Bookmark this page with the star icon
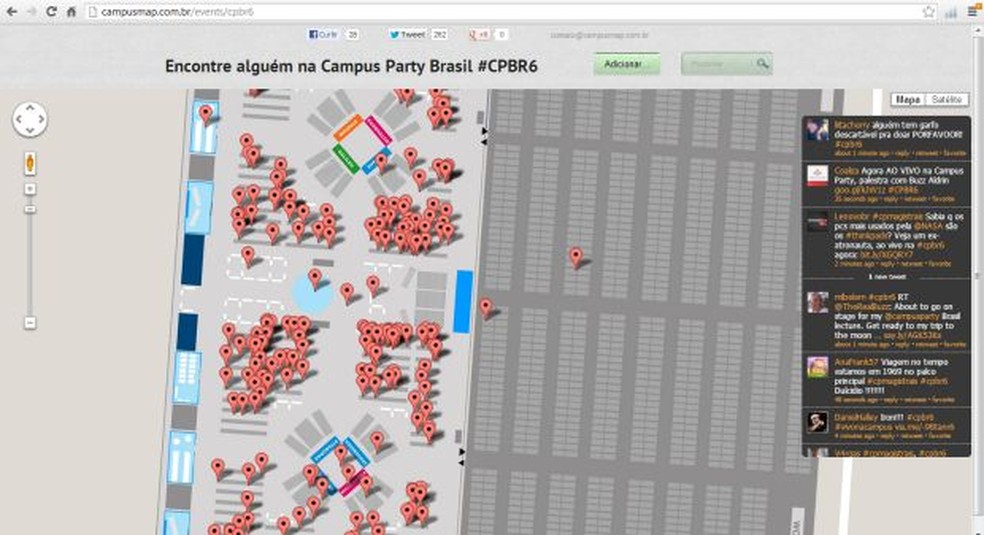Image resolution: width=984 pixels, height=535 pixels. click(929, 11)
